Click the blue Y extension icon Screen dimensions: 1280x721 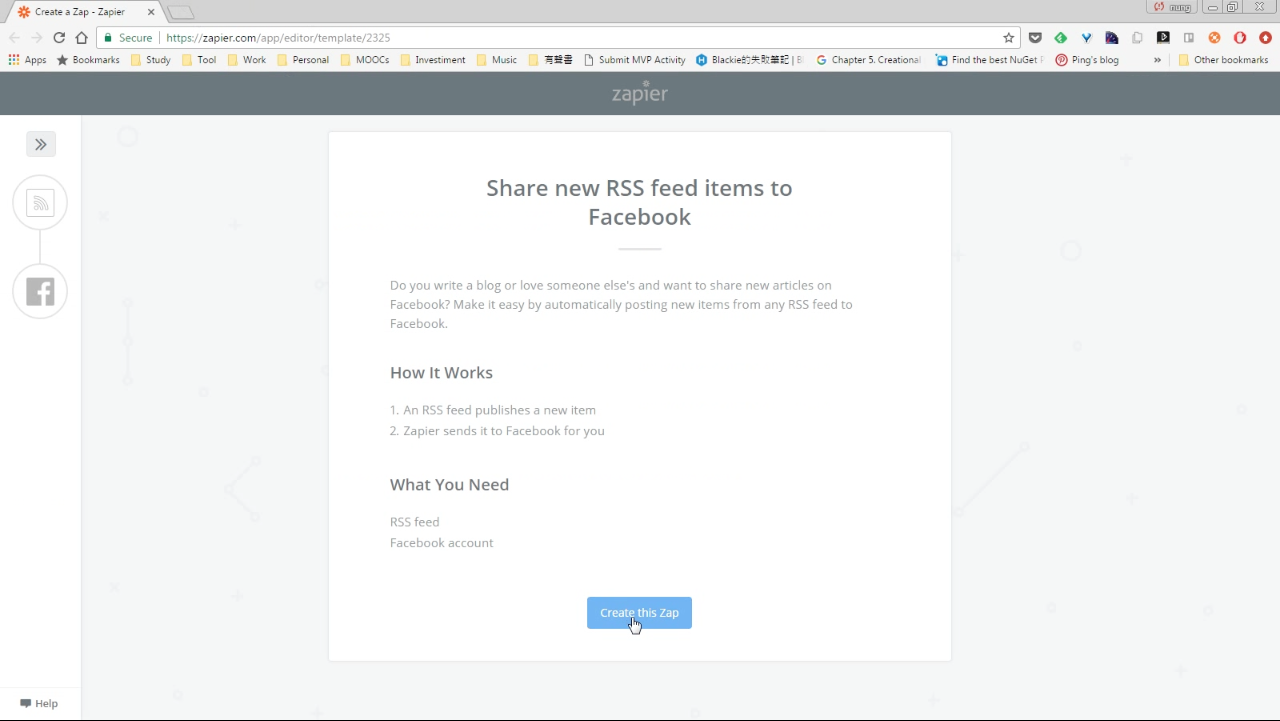pos(1086,37)
